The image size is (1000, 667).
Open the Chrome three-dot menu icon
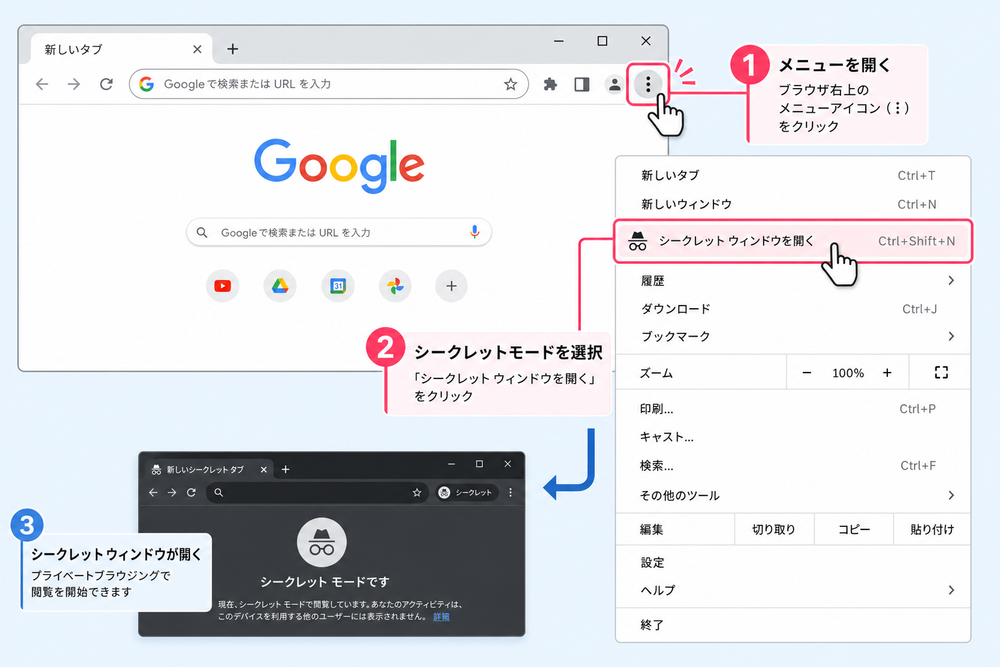point(647,84)
